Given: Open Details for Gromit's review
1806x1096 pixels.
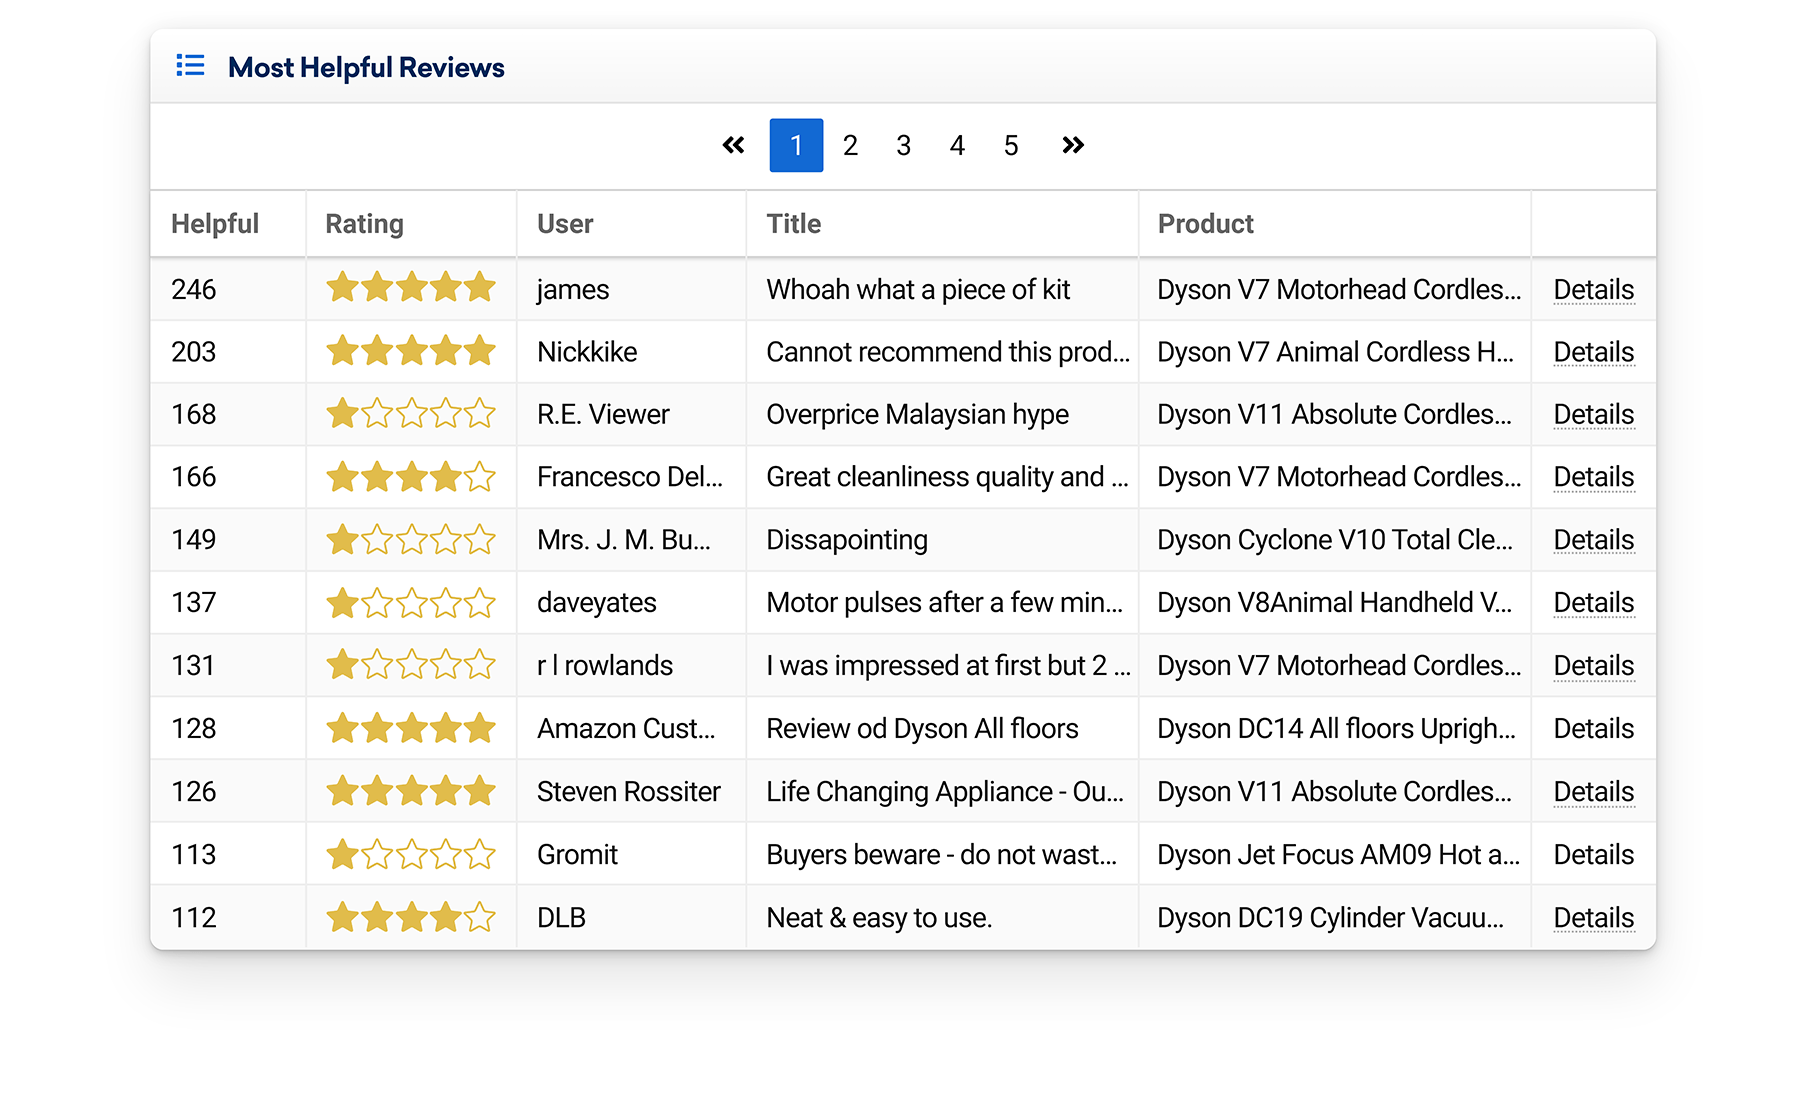Looking at the screenshot, I should [1593, 855].
